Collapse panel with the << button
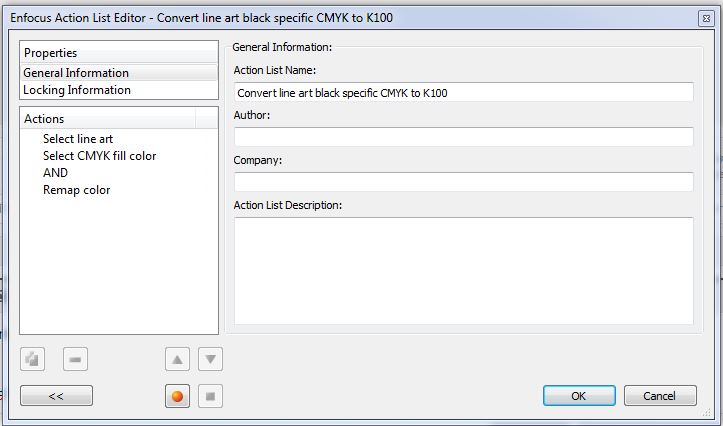Screen dimensions: 723x426 pyautogui.click(x=56, y=396)
